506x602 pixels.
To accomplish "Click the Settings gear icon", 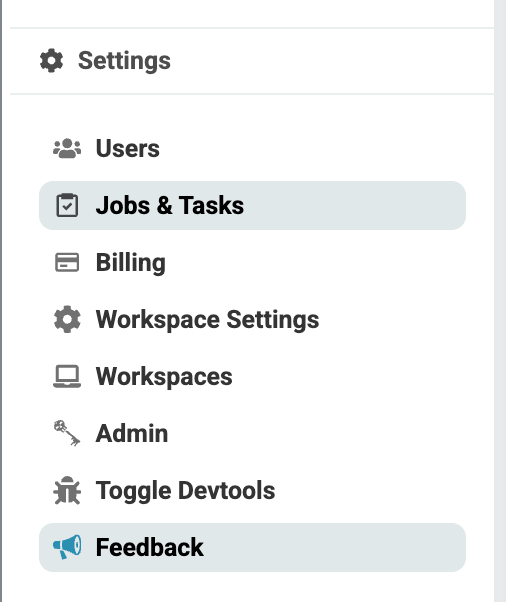I will 51,60.
